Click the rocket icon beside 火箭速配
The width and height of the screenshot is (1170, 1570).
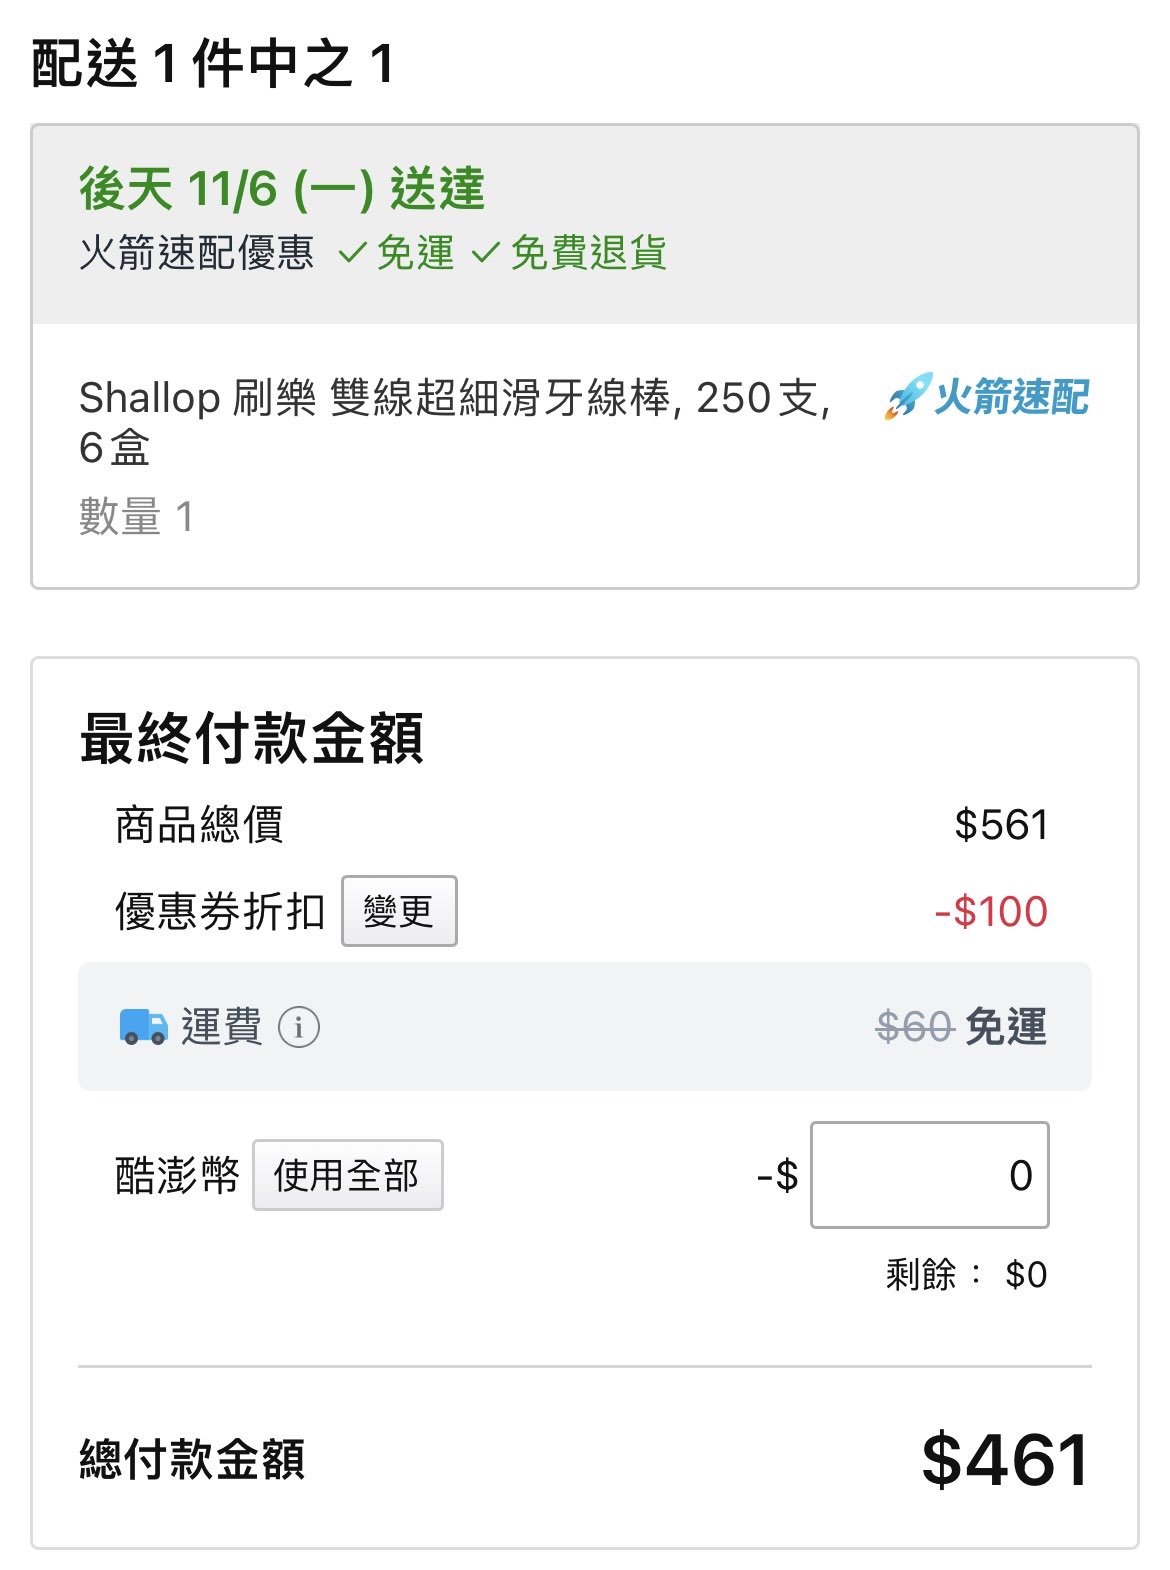[907, 396]
